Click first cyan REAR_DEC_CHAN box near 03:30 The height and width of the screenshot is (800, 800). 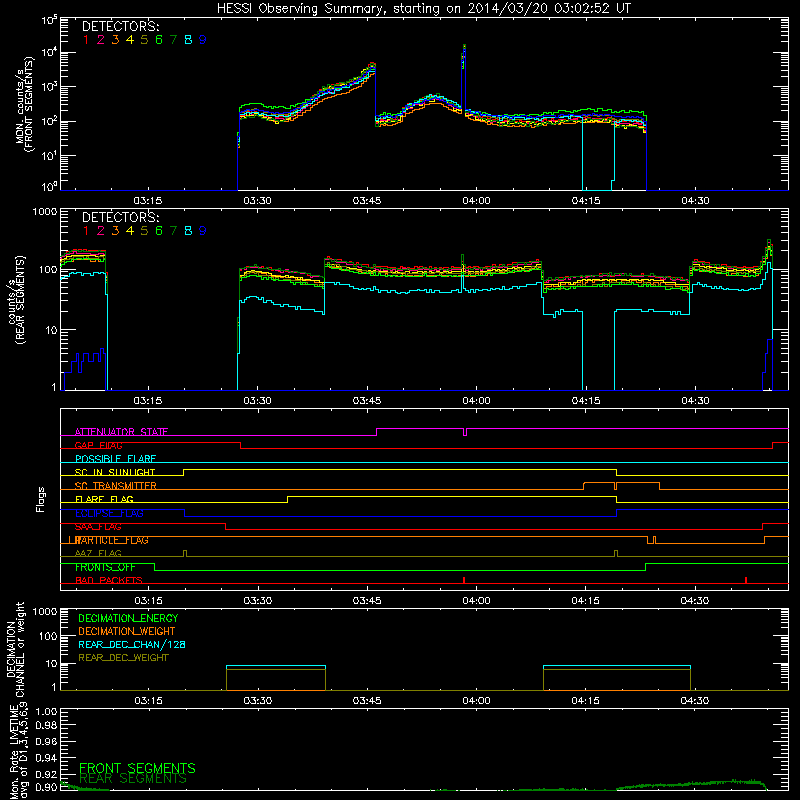point(276,678)
